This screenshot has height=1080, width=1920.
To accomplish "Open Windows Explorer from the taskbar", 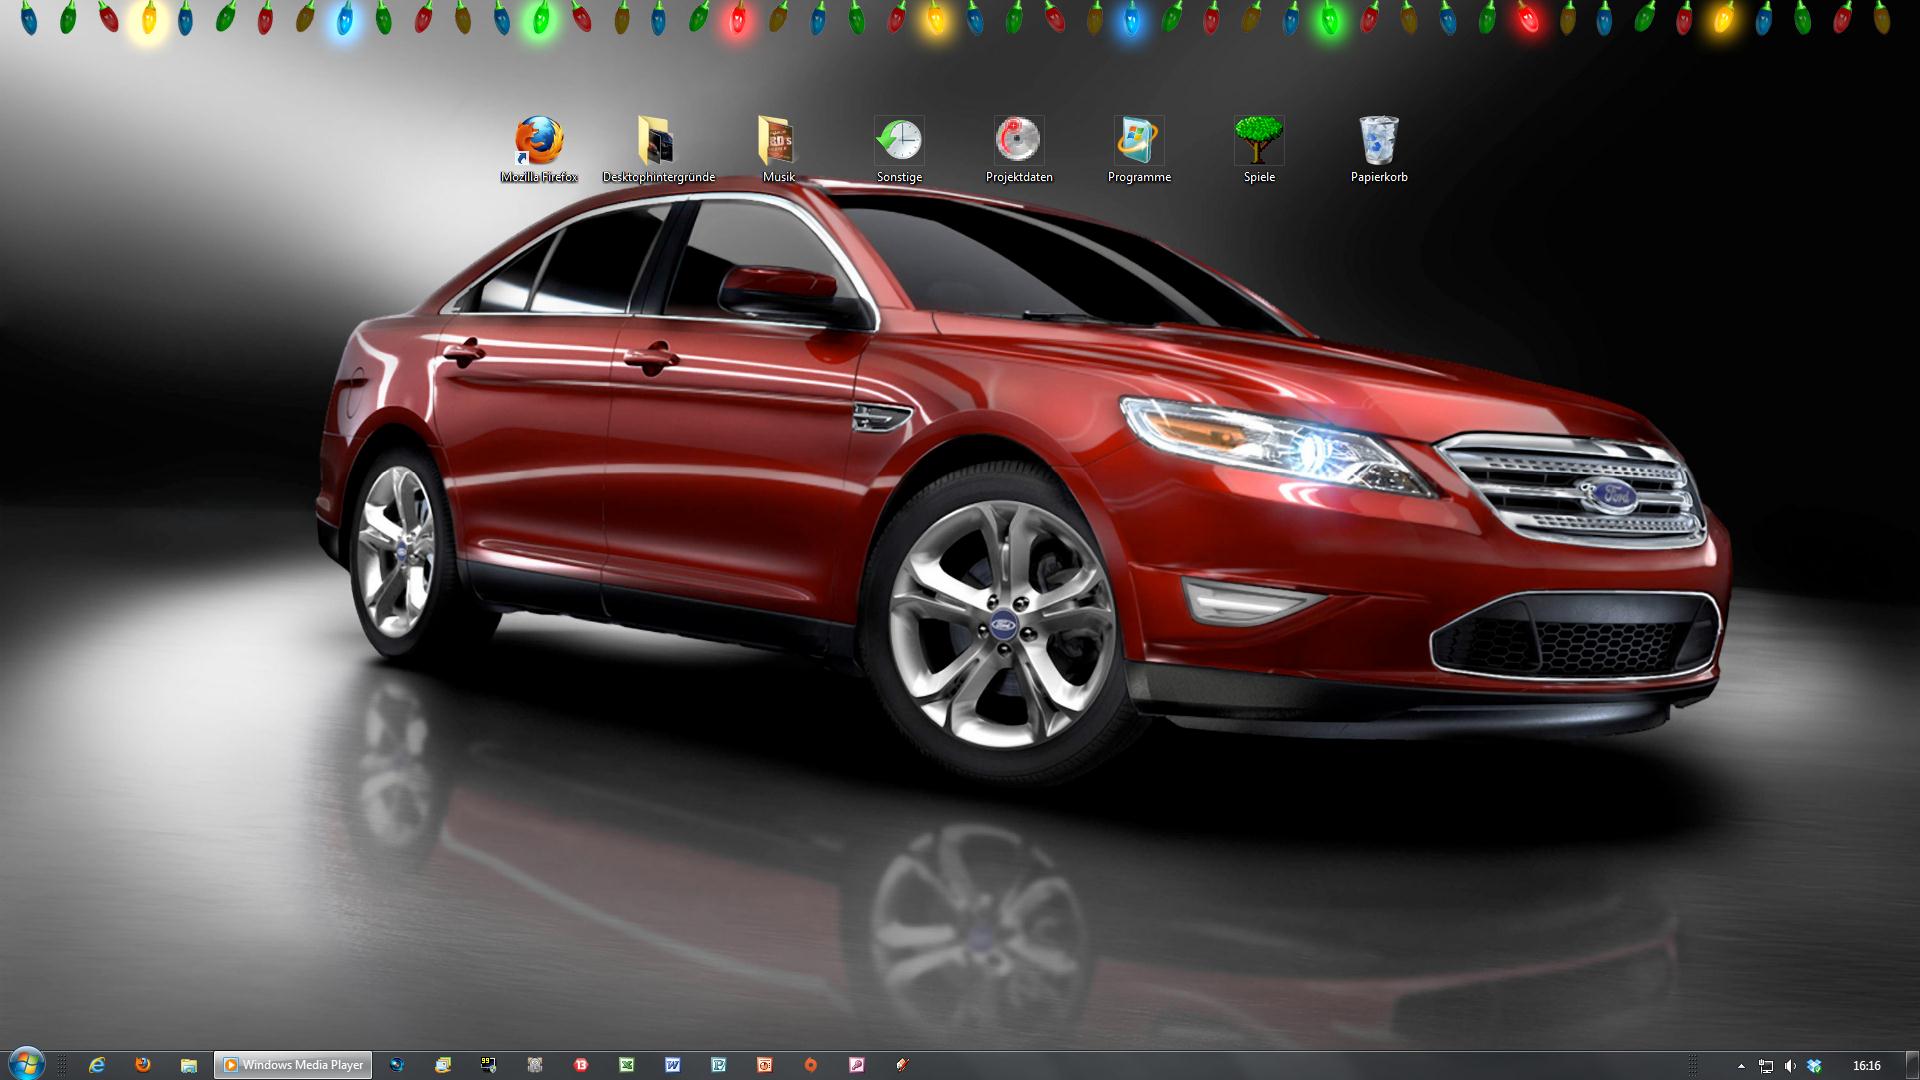I will pos(189,1065).
